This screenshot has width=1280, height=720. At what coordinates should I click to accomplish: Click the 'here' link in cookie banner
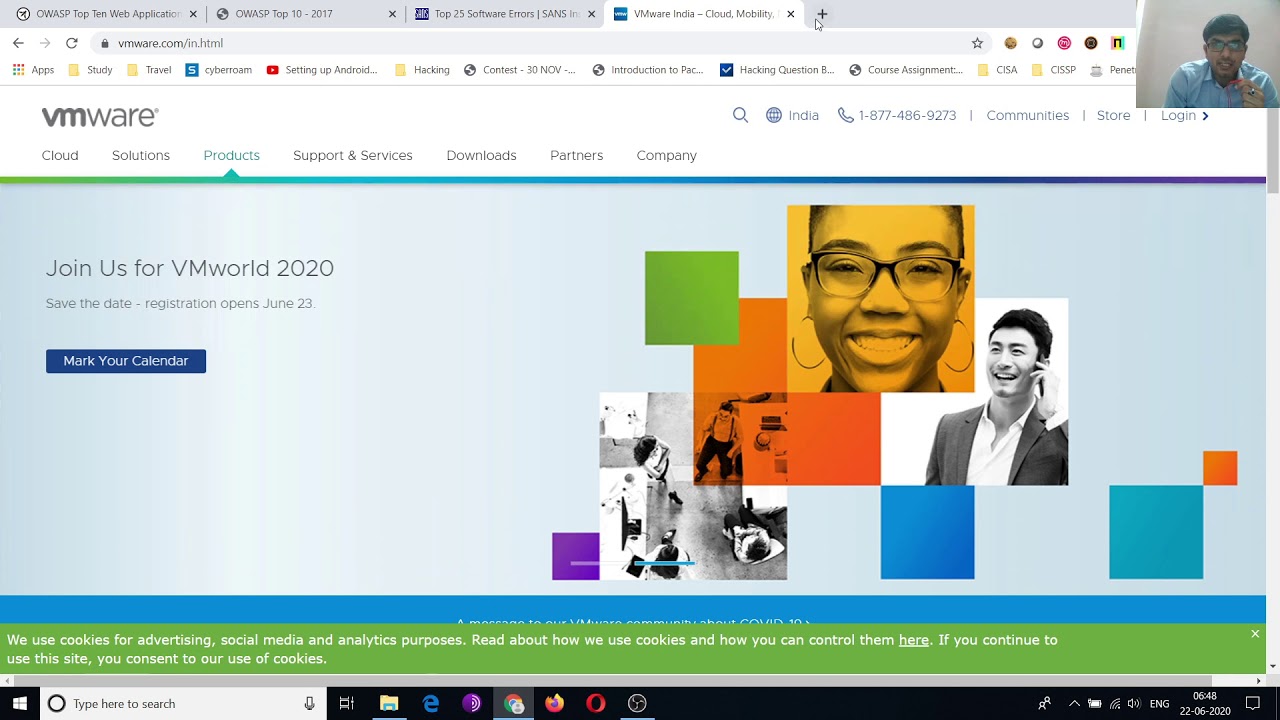tap(913, 640)
